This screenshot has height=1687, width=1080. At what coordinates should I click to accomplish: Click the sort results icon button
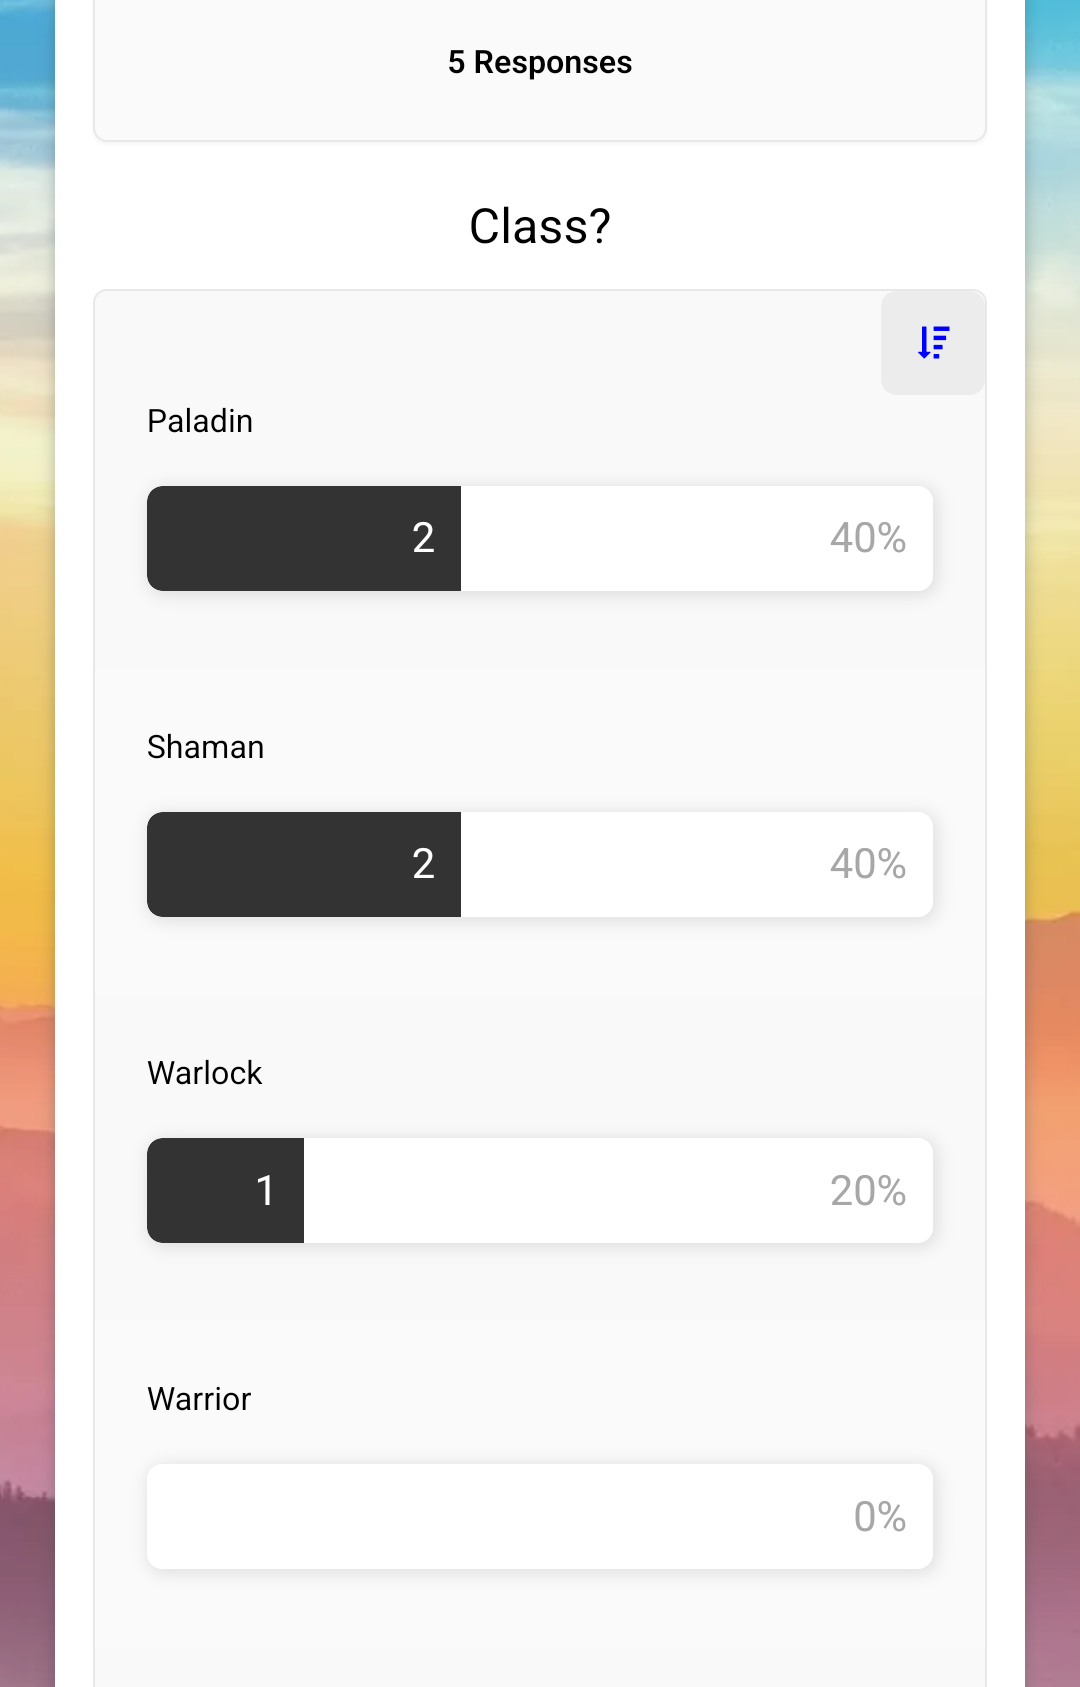[x=933, y=343]
